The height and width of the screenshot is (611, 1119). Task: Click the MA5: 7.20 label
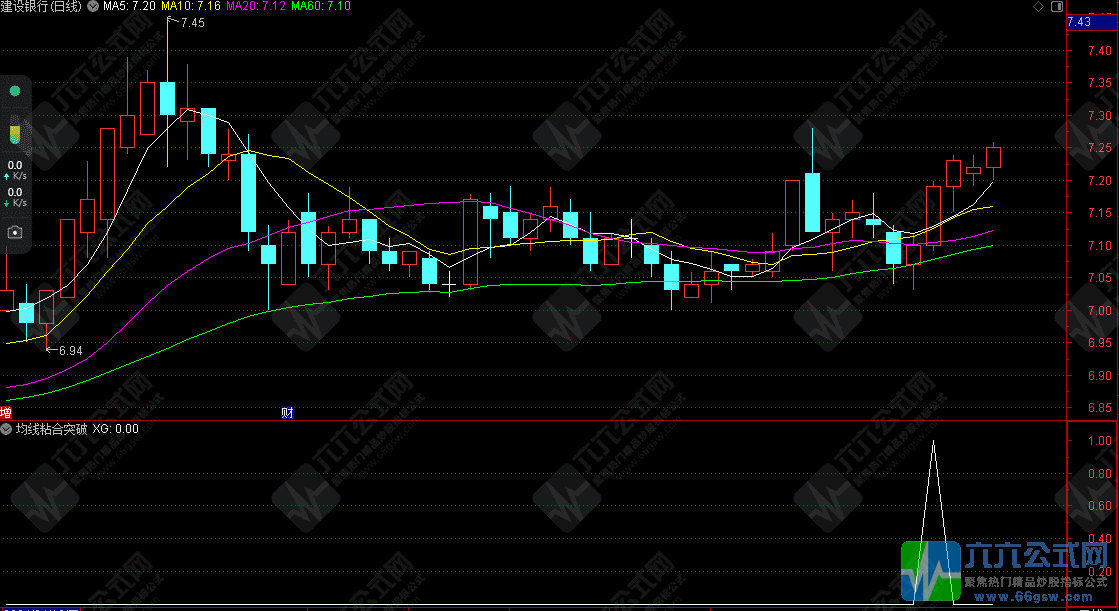point(129,6)
